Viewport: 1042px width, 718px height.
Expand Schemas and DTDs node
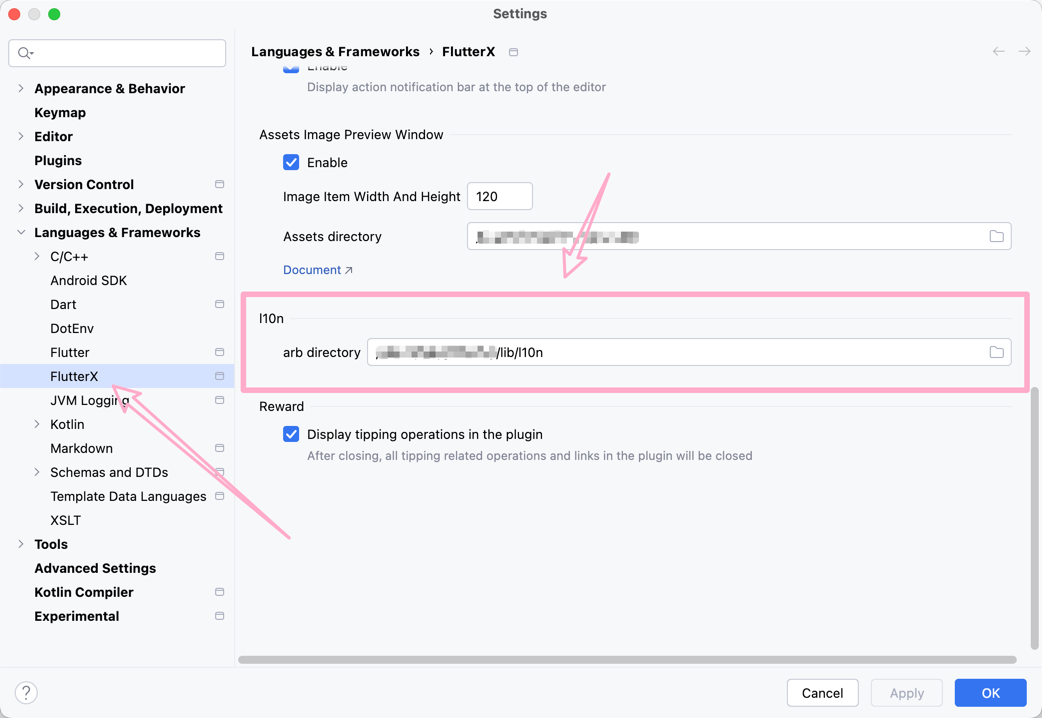click(x=37, y=472)
